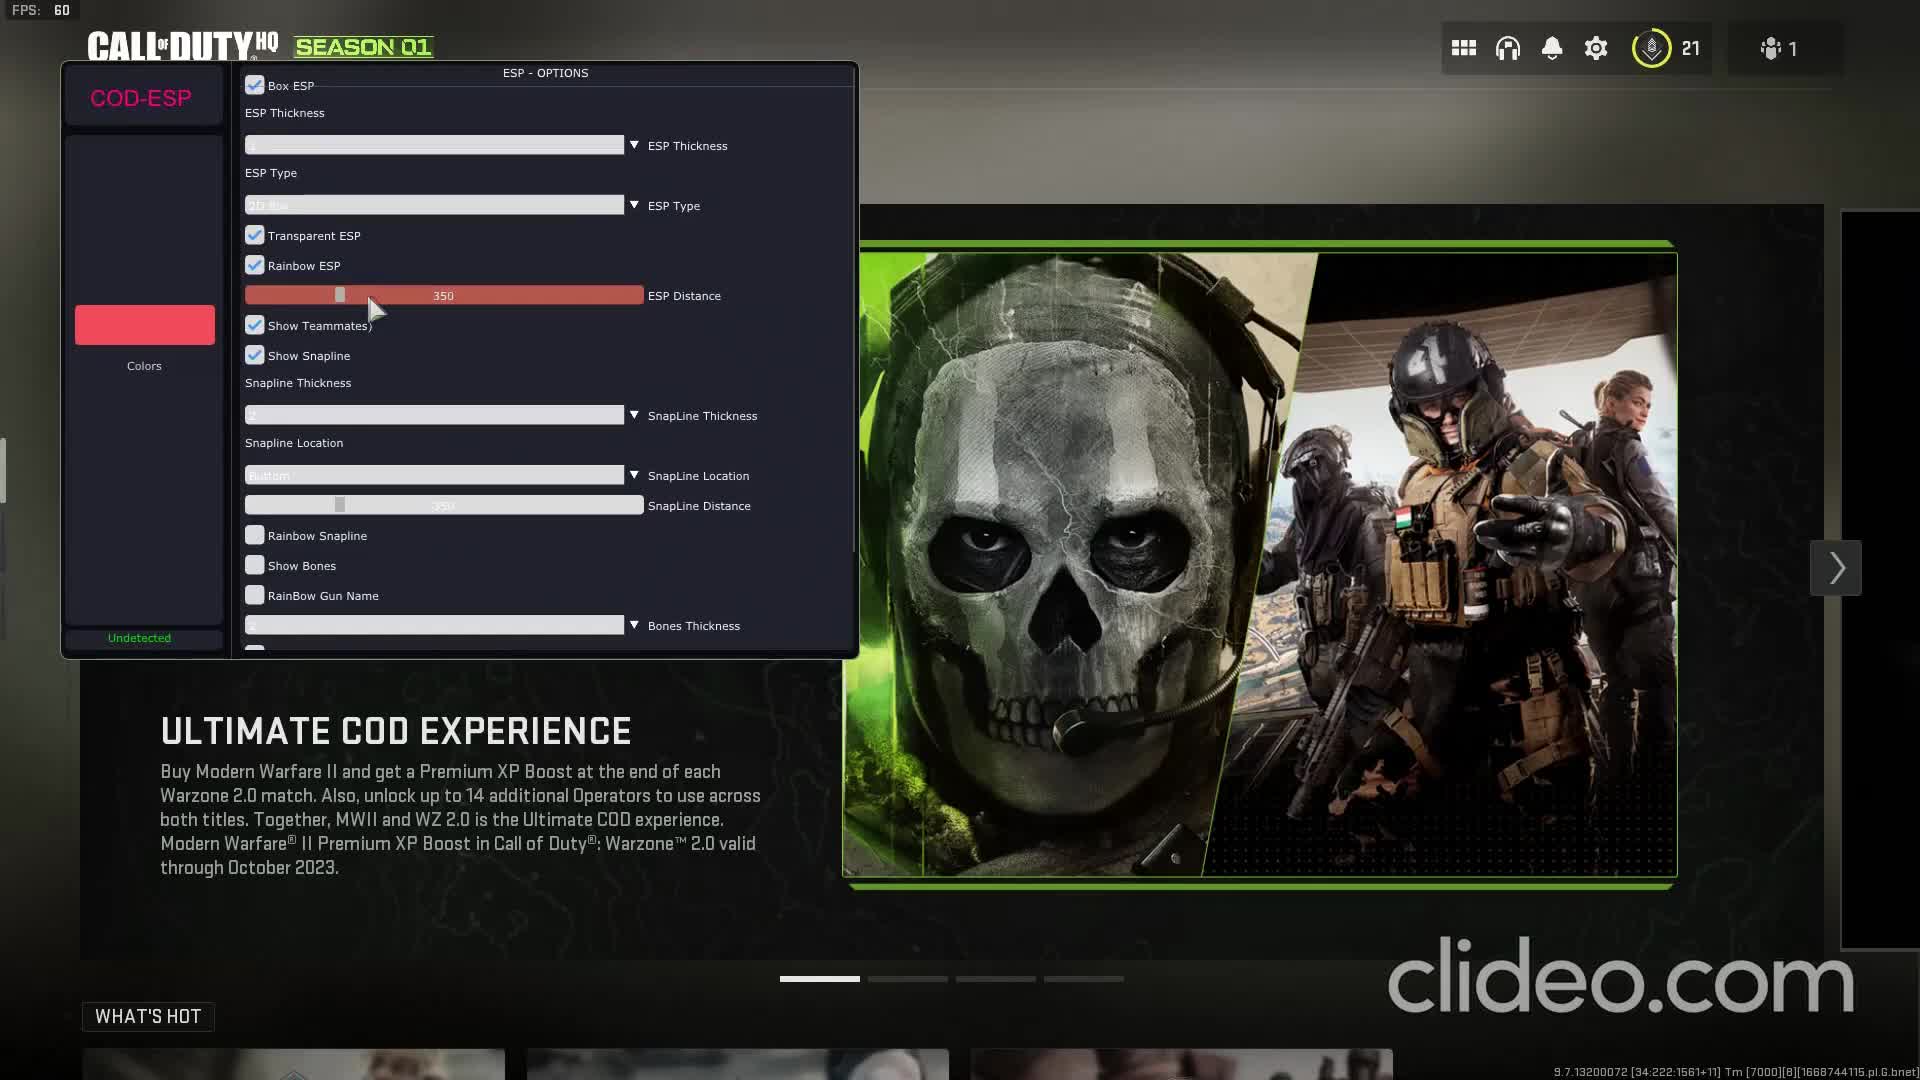Select the first carousel page indicator
This screenshot has width=1920, height=1080.
(x=820, y=979)
